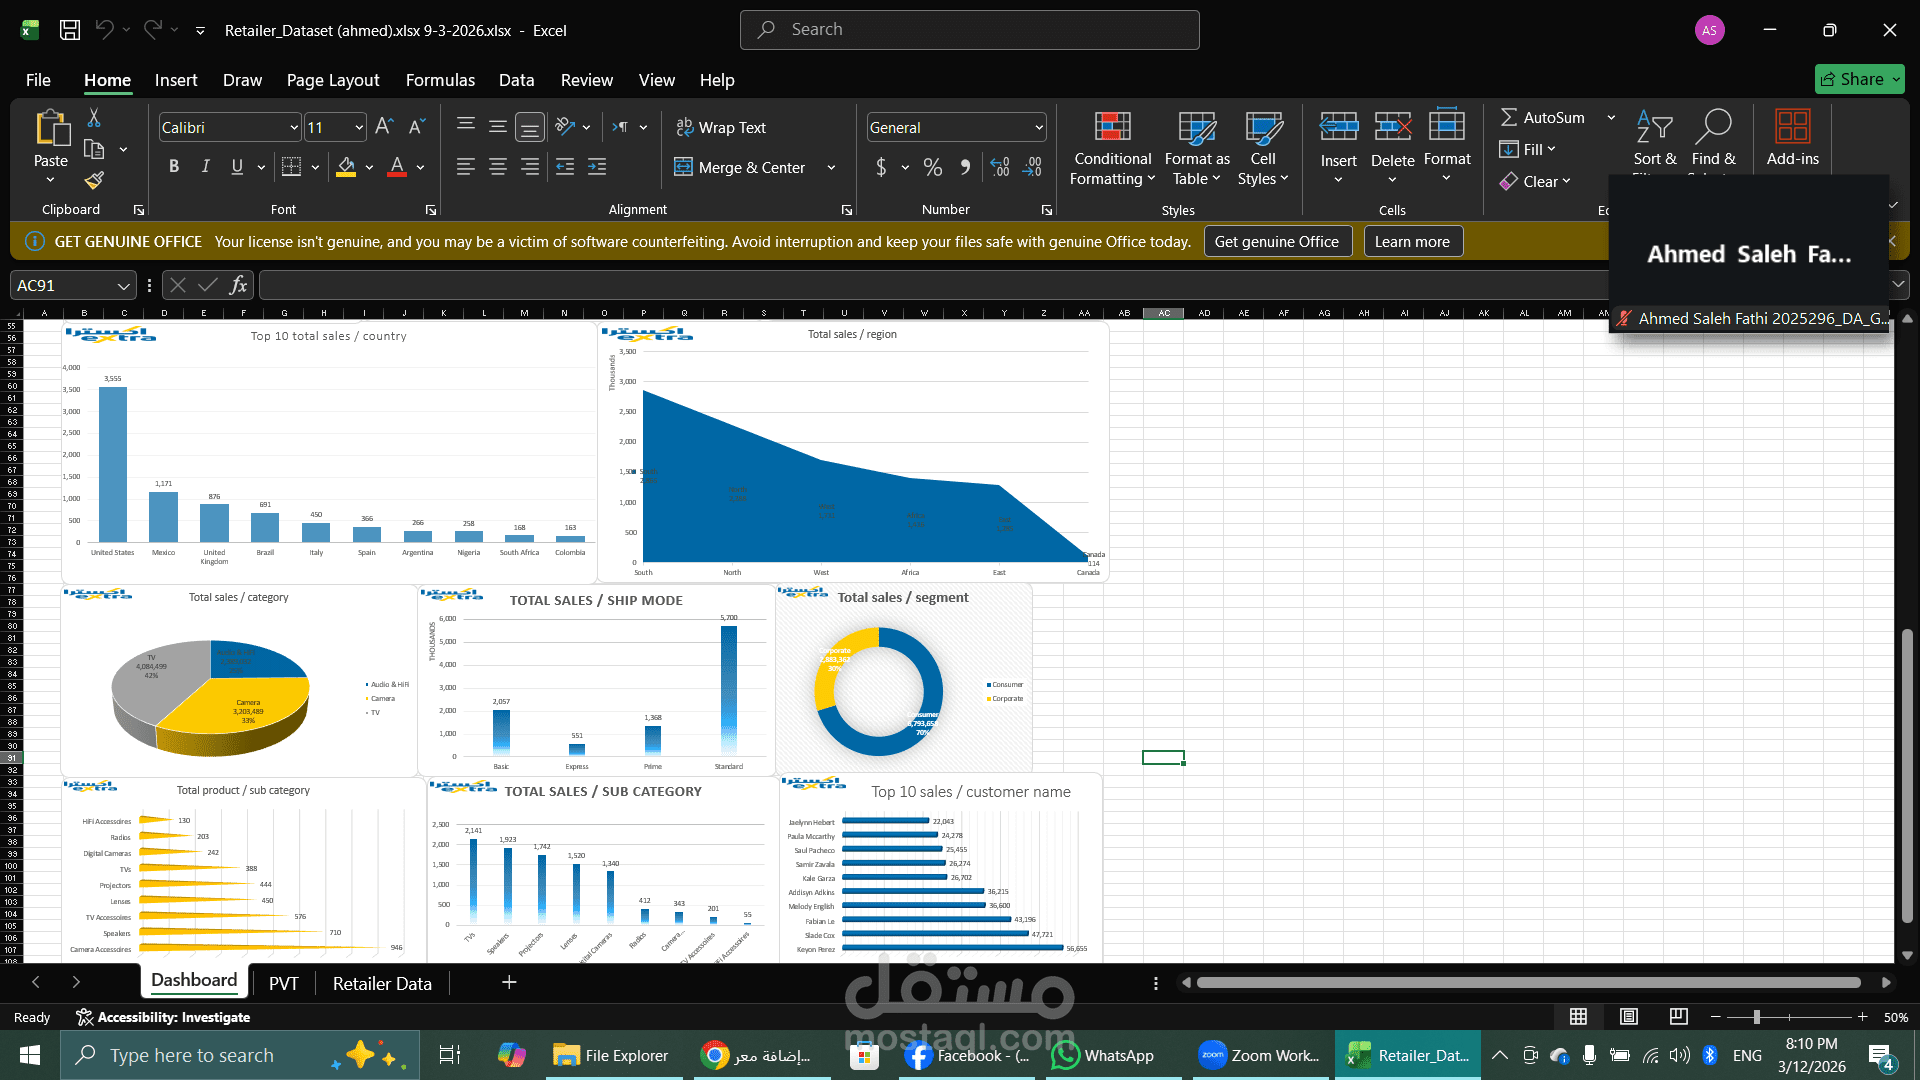Screen dimensions: 1920x1080
Task: Click the Center alignment icon
Action: [x=498, y=167]
